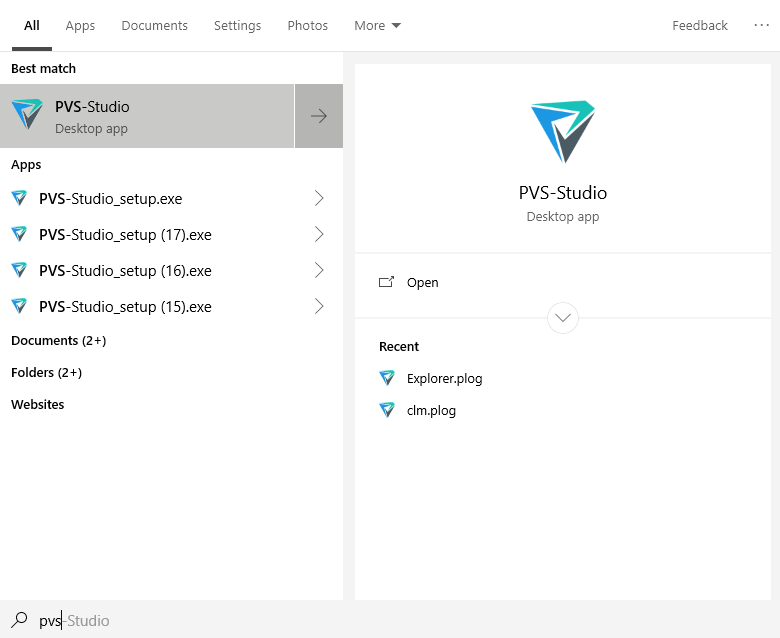Switch to the Documents tab

pos(154,25)
